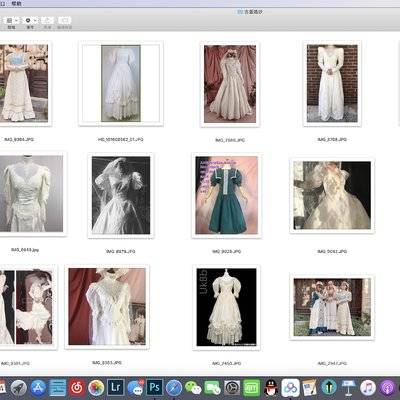Launch the red NetEase Music dock icon
Viewport: 400px width, 400px height.
[x=77, y=388]
